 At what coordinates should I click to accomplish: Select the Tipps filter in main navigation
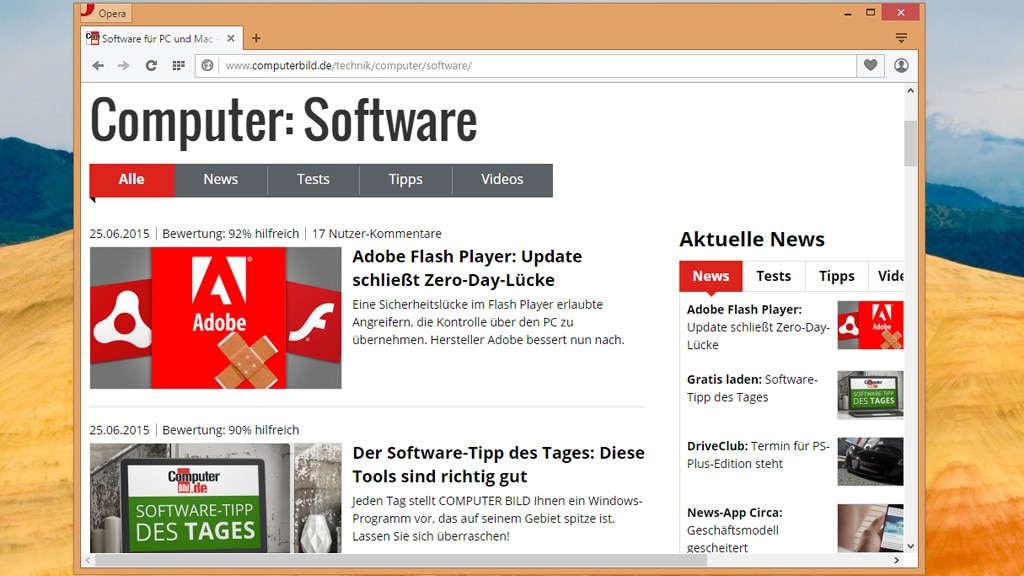pos(406,180)
